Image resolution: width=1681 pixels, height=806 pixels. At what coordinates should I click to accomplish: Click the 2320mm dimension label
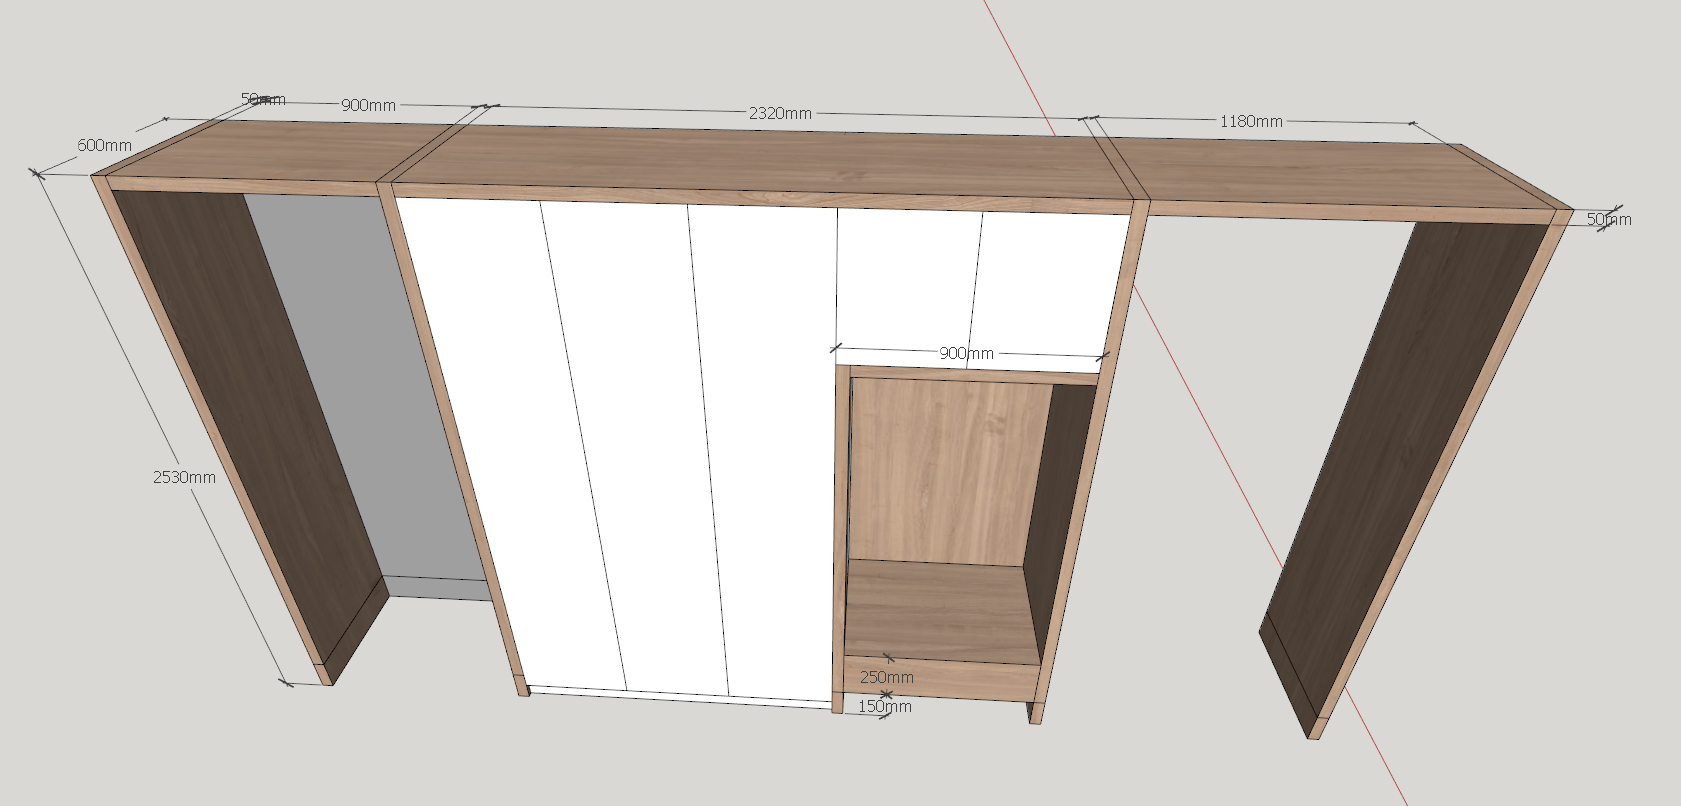point(780,113)
